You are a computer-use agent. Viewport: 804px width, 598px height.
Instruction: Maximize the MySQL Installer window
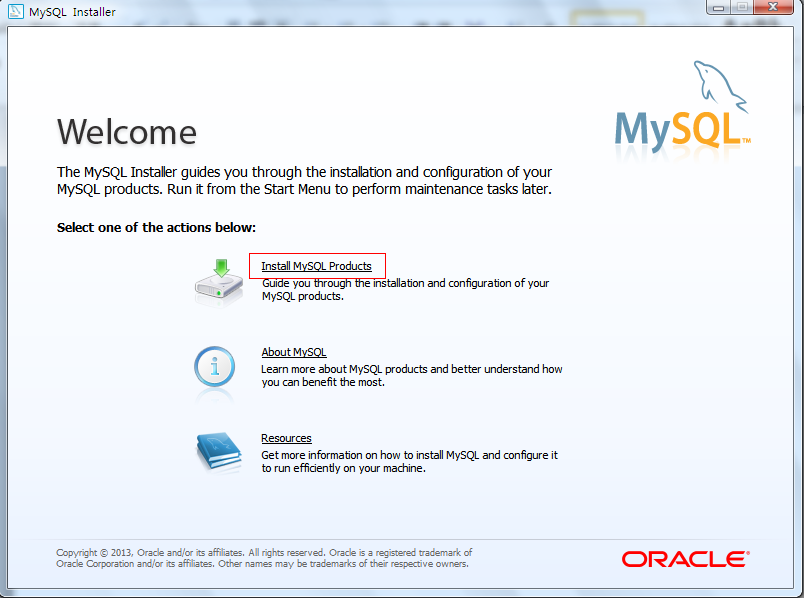(x=741, y=7)
